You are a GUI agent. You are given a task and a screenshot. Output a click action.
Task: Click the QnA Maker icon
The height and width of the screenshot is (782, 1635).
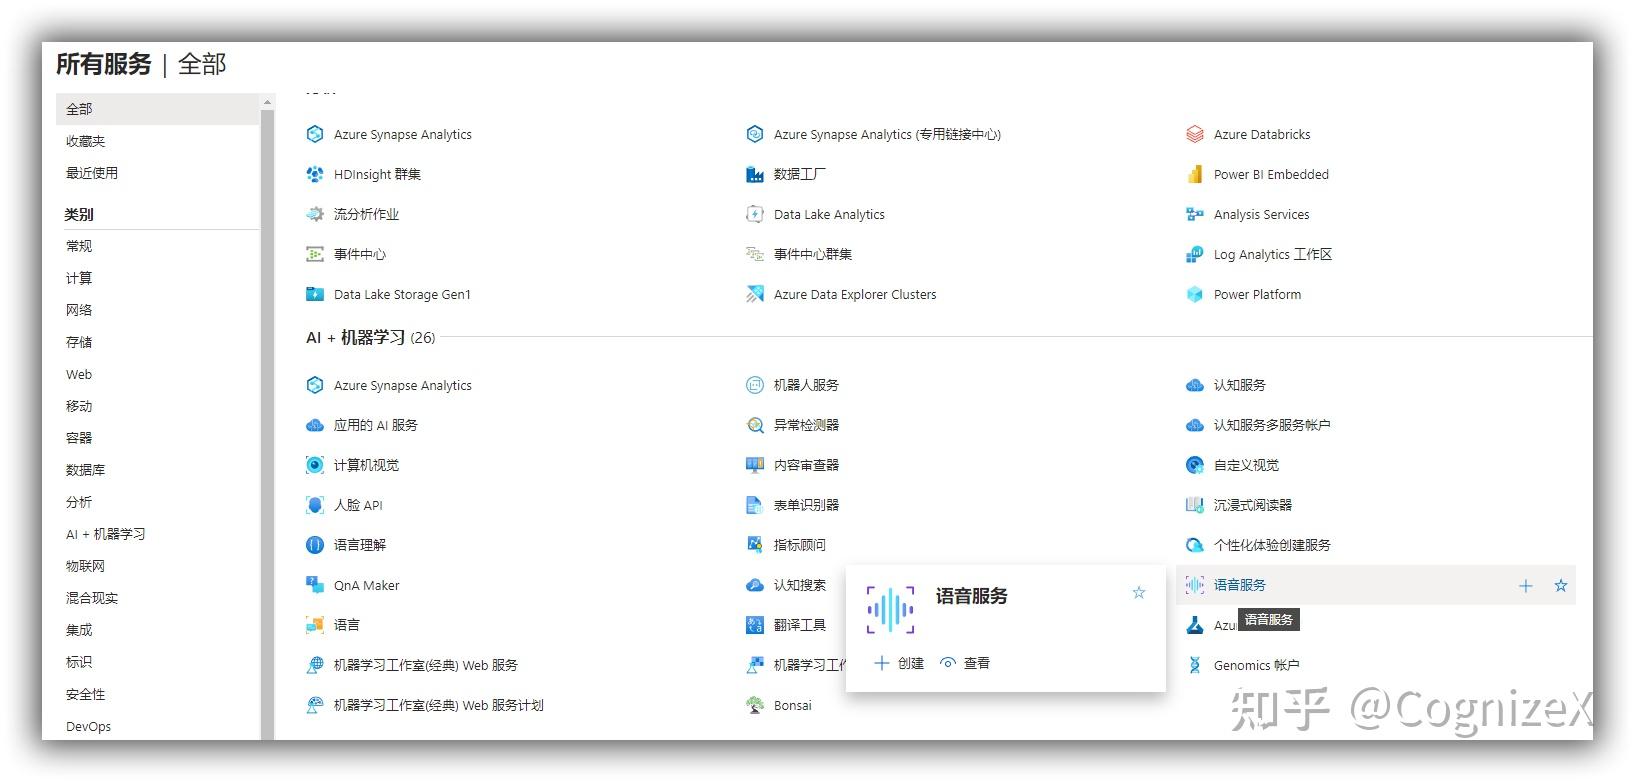click(x=315, y=585)
